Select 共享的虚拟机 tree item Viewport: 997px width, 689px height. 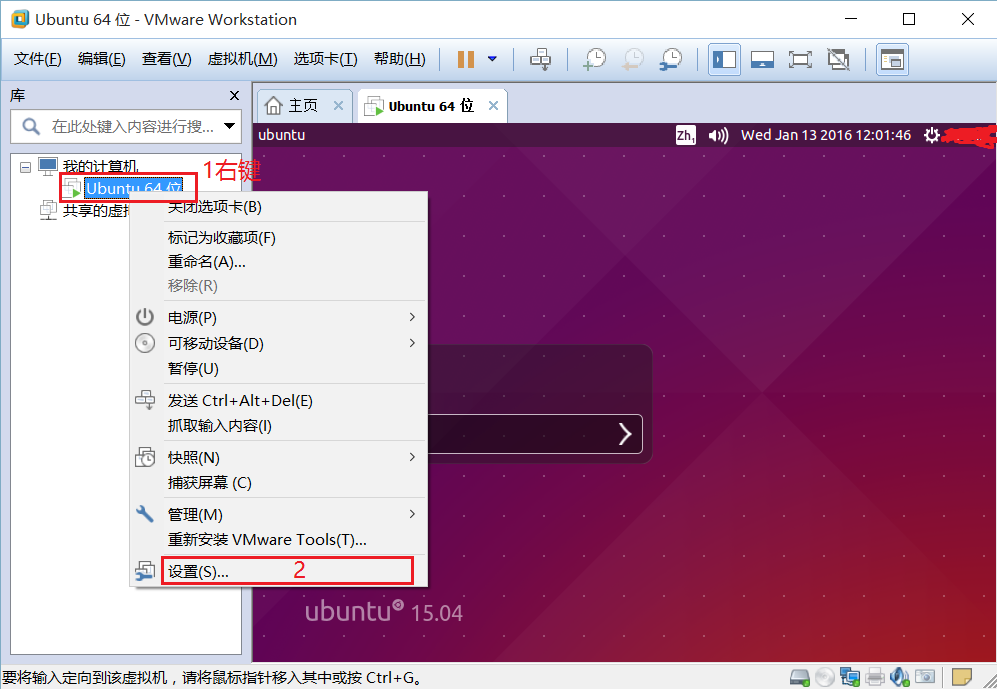coord(95,210)
